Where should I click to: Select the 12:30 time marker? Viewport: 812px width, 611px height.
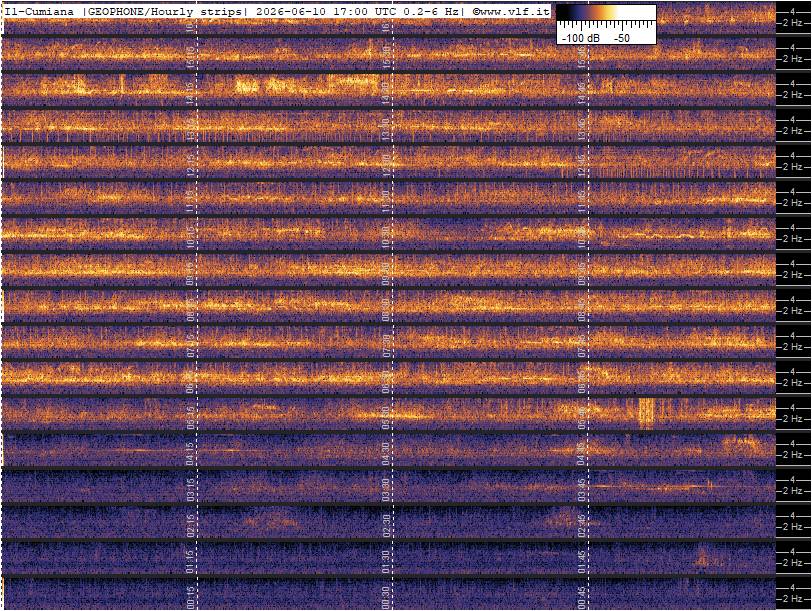pyautogui.click(x=386, y=166)
